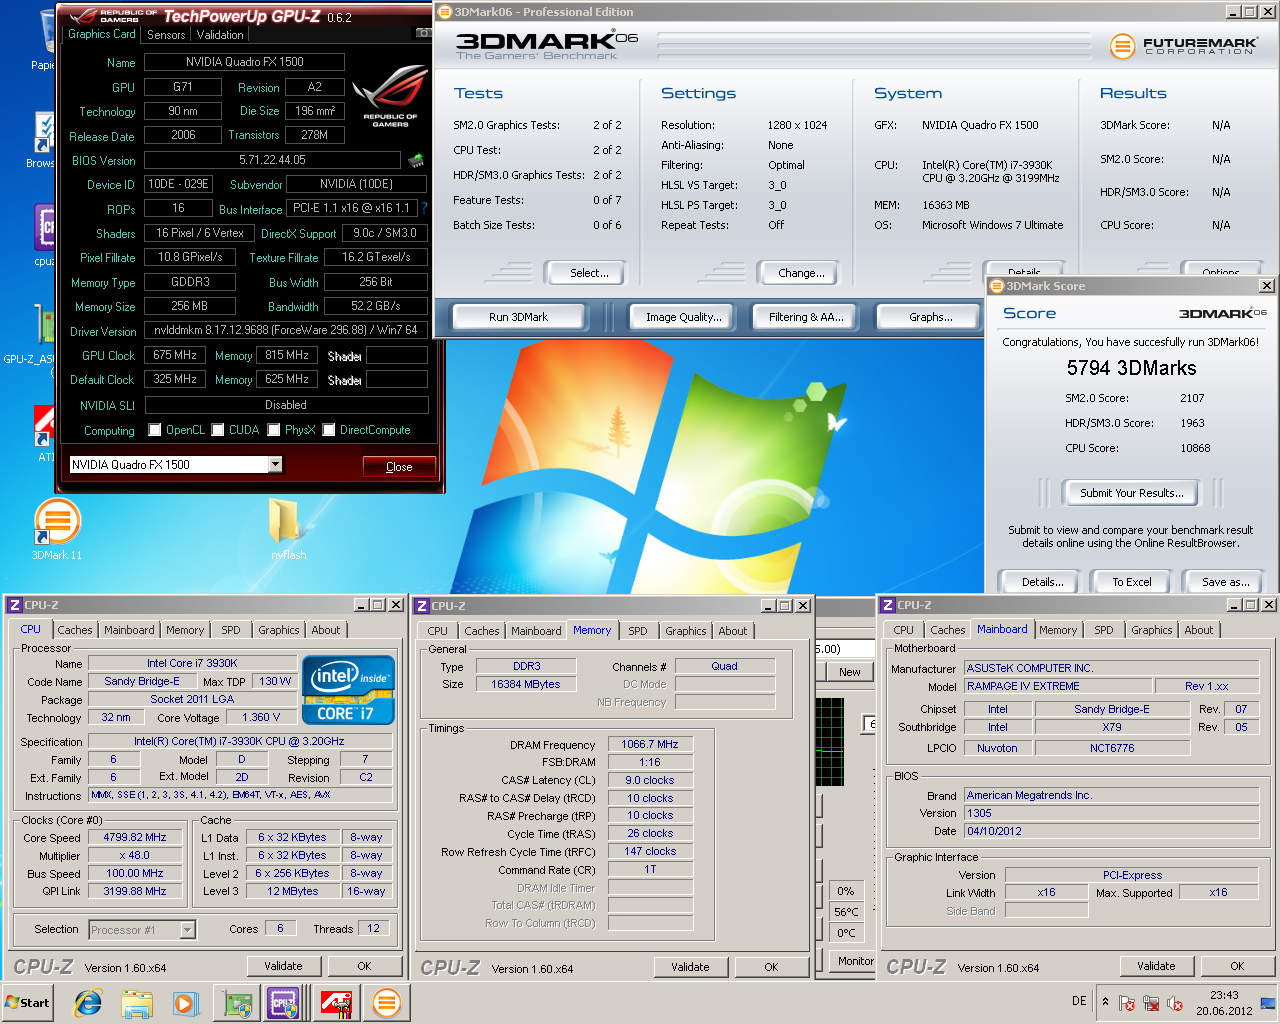Open Mainboard tab in CPU-Z memory window

pyautogui.click(x=536, y=631)
